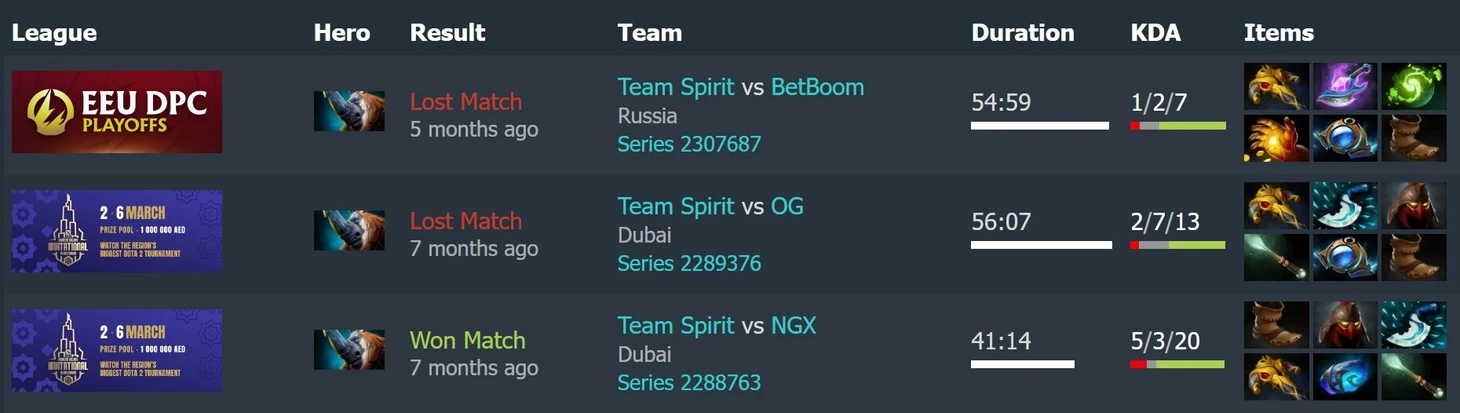Open the OG team link
Image resolution: width=1460 pixels, height=413 pixels.
(x=787, y=207)
